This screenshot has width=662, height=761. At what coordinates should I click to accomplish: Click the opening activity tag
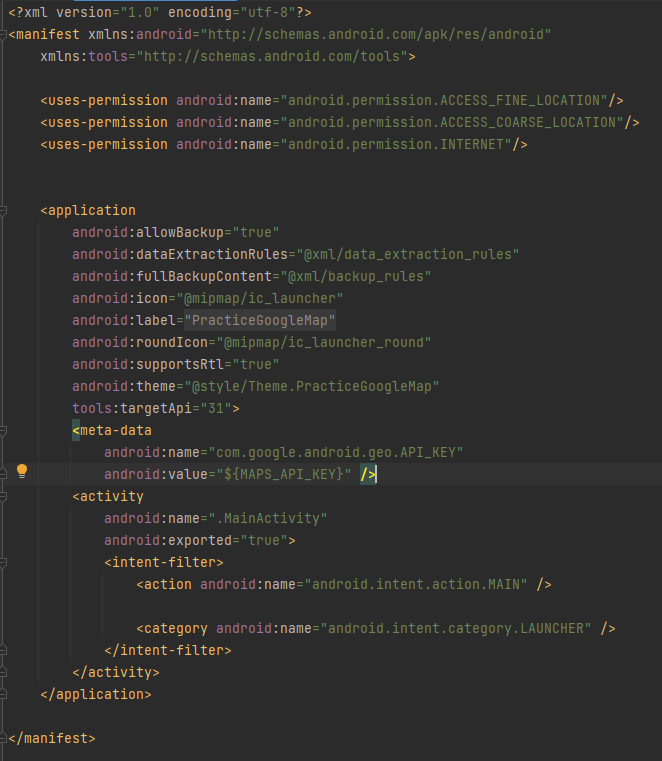click(108, 496)
